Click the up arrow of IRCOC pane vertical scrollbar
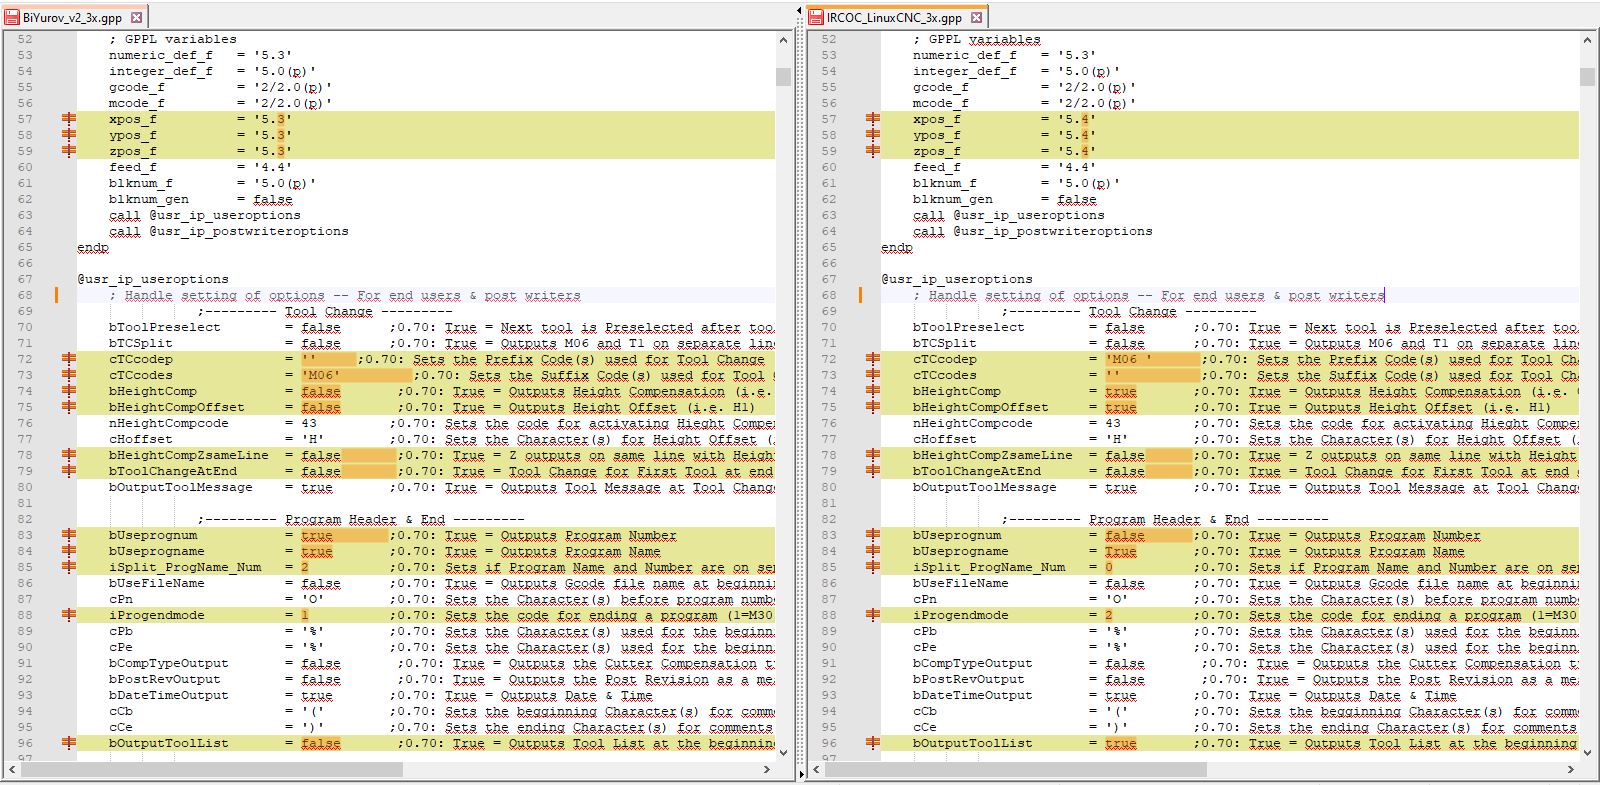This screenshot has height=785, width=1600. [1587, 40]
